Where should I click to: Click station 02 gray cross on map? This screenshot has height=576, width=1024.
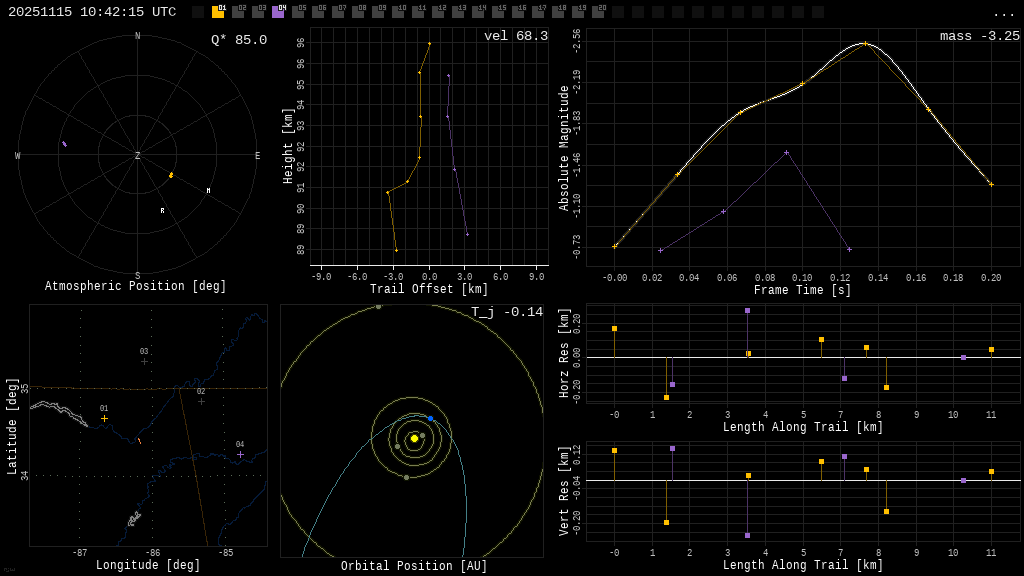click(x=201, y=401)
